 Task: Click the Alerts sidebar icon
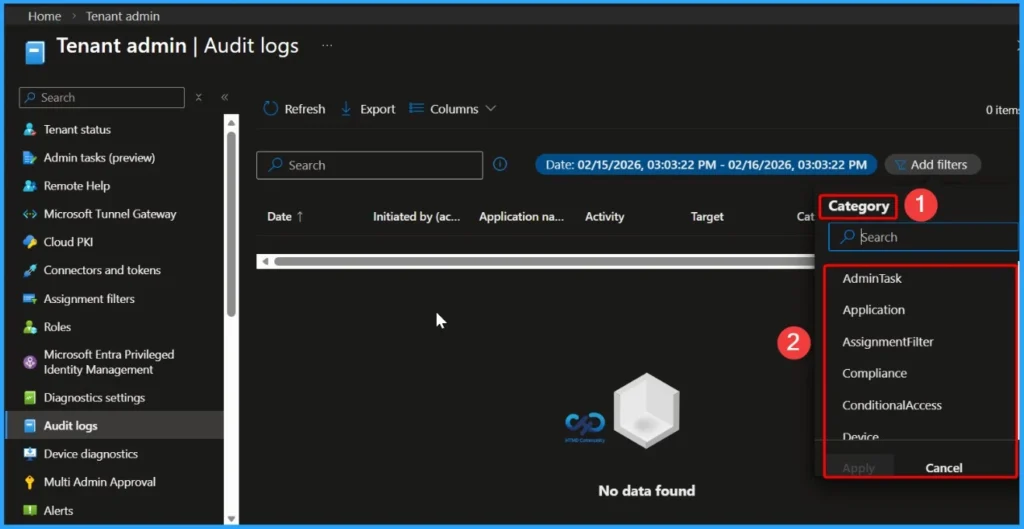click(x=29, y=510)
